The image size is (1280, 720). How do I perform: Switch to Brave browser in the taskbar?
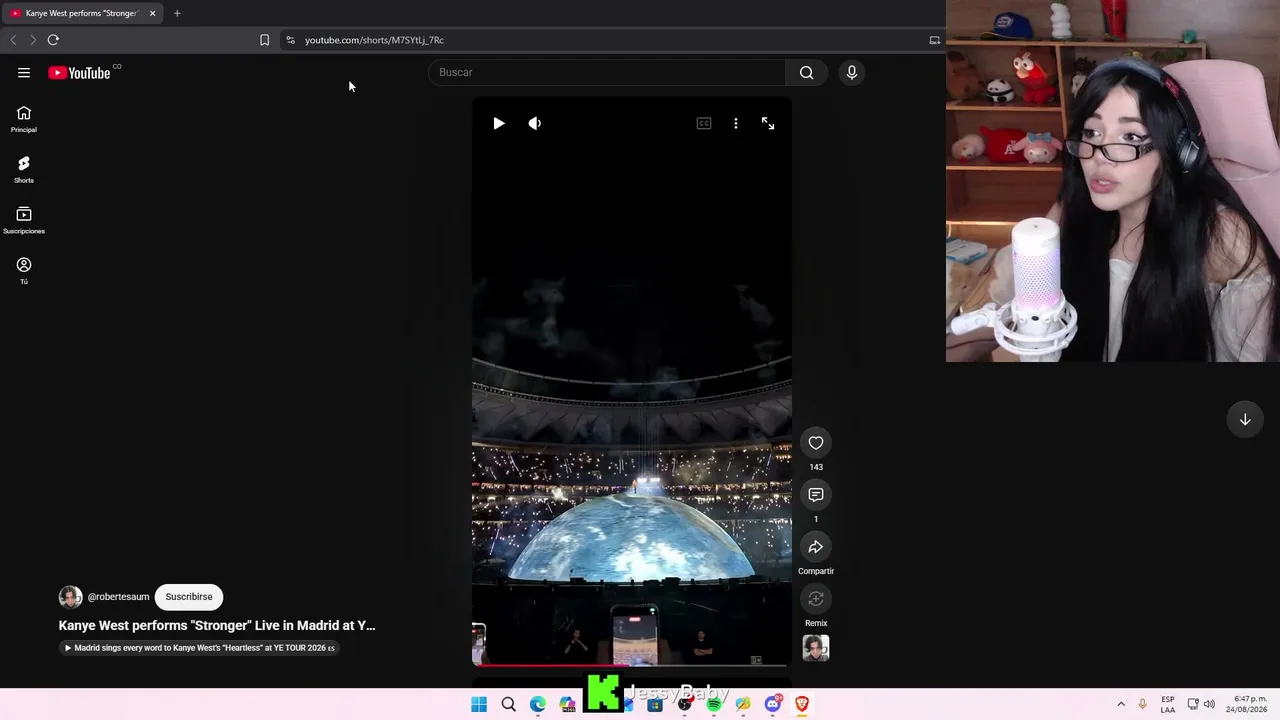[x=802, y=704]
